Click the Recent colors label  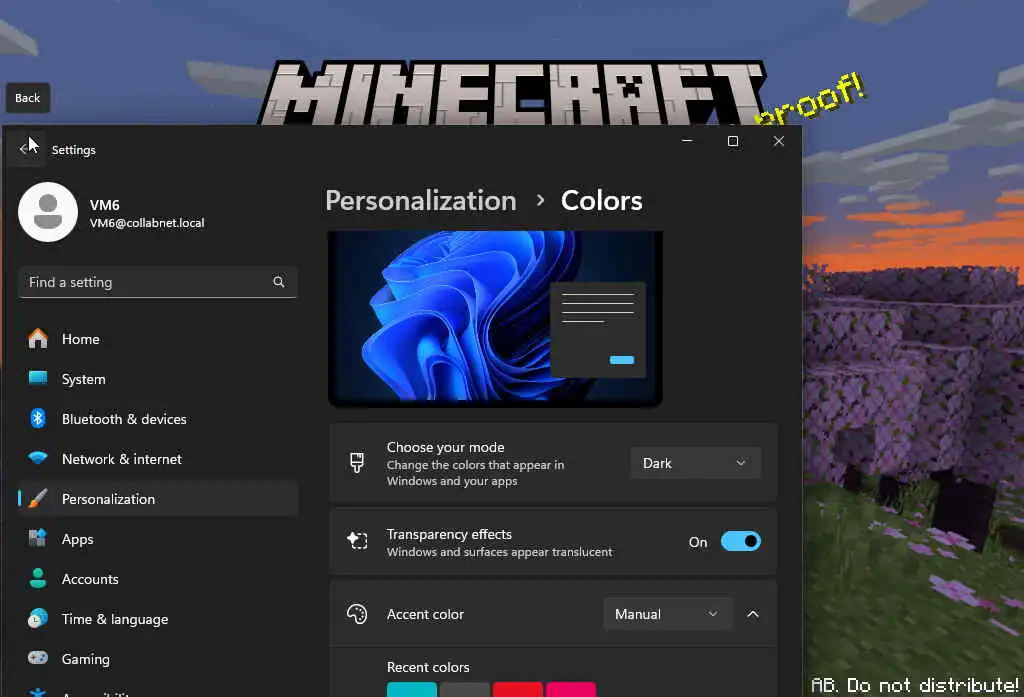coord(428,667)
